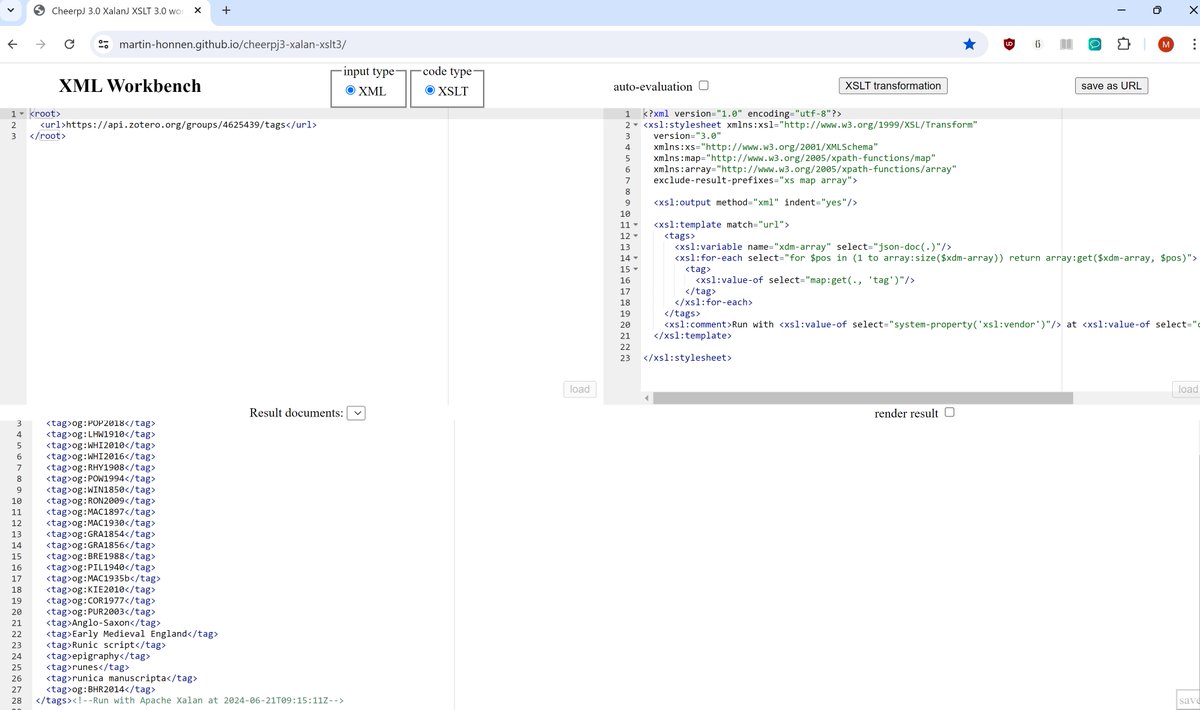View site information icon in address bar
The image size is (1200, 710).
tap(102, 44)
